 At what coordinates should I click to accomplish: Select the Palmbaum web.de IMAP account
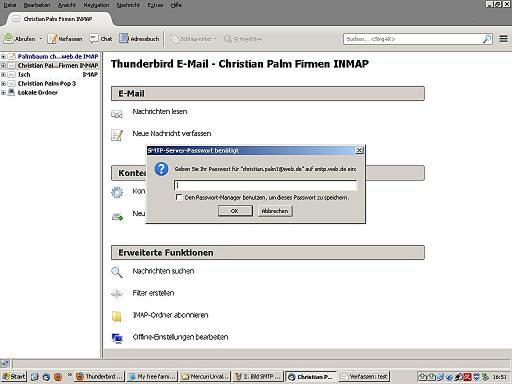tap(58, 57)
